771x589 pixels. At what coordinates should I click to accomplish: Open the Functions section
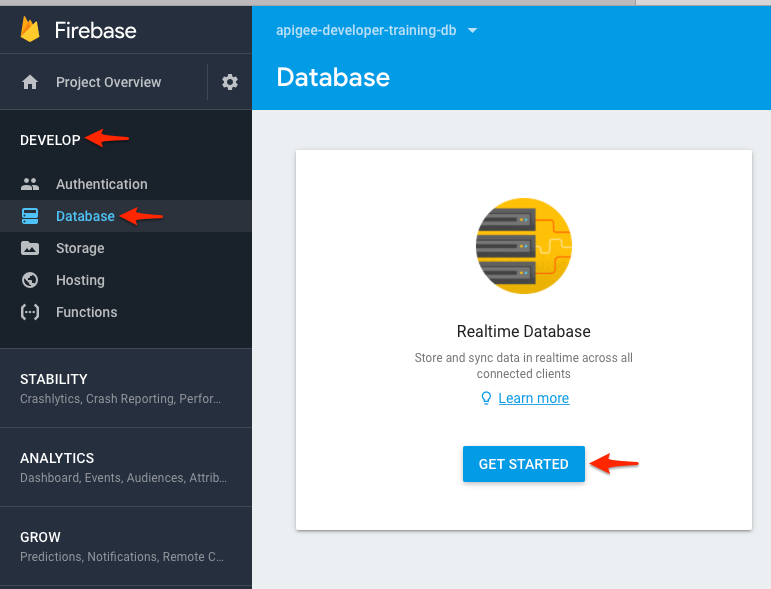click(x=126, y=312)
